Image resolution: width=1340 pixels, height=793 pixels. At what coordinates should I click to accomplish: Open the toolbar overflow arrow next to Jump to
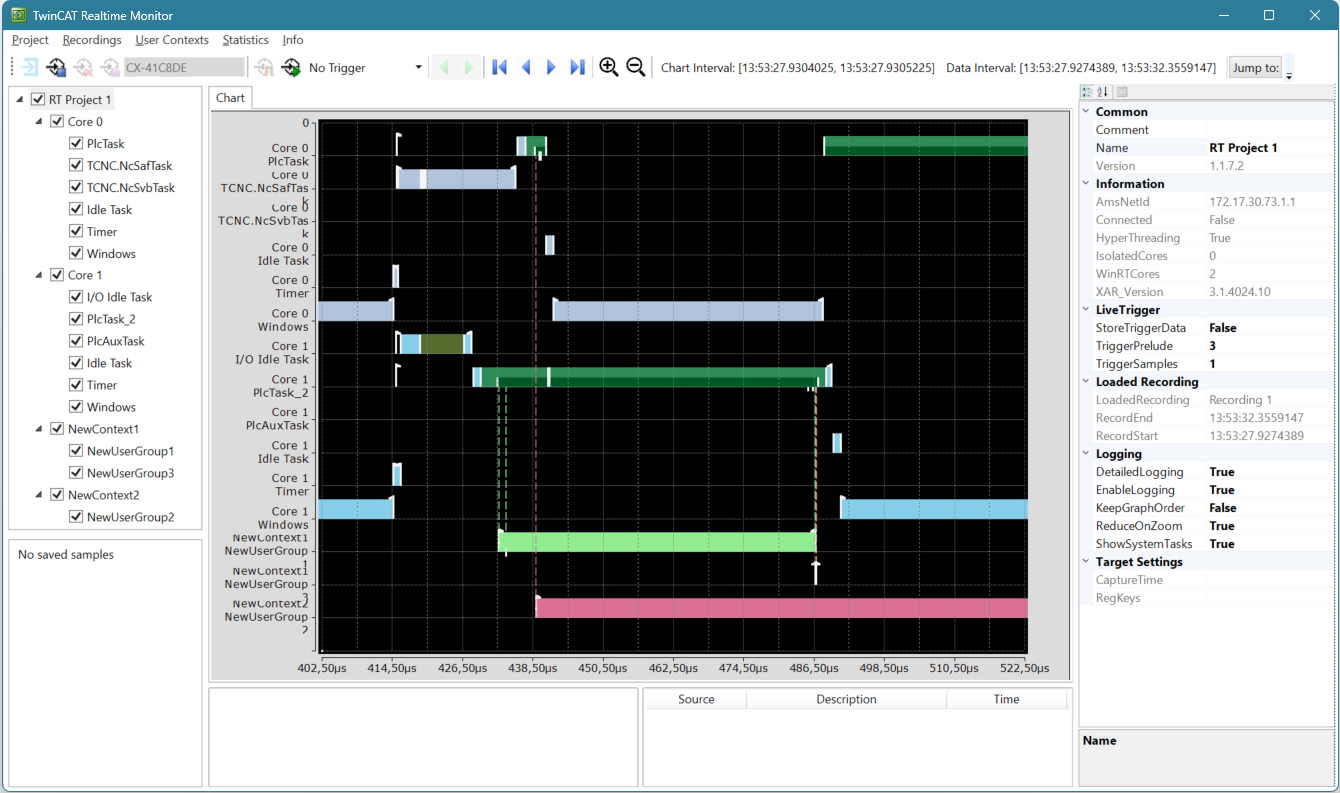1289,72
